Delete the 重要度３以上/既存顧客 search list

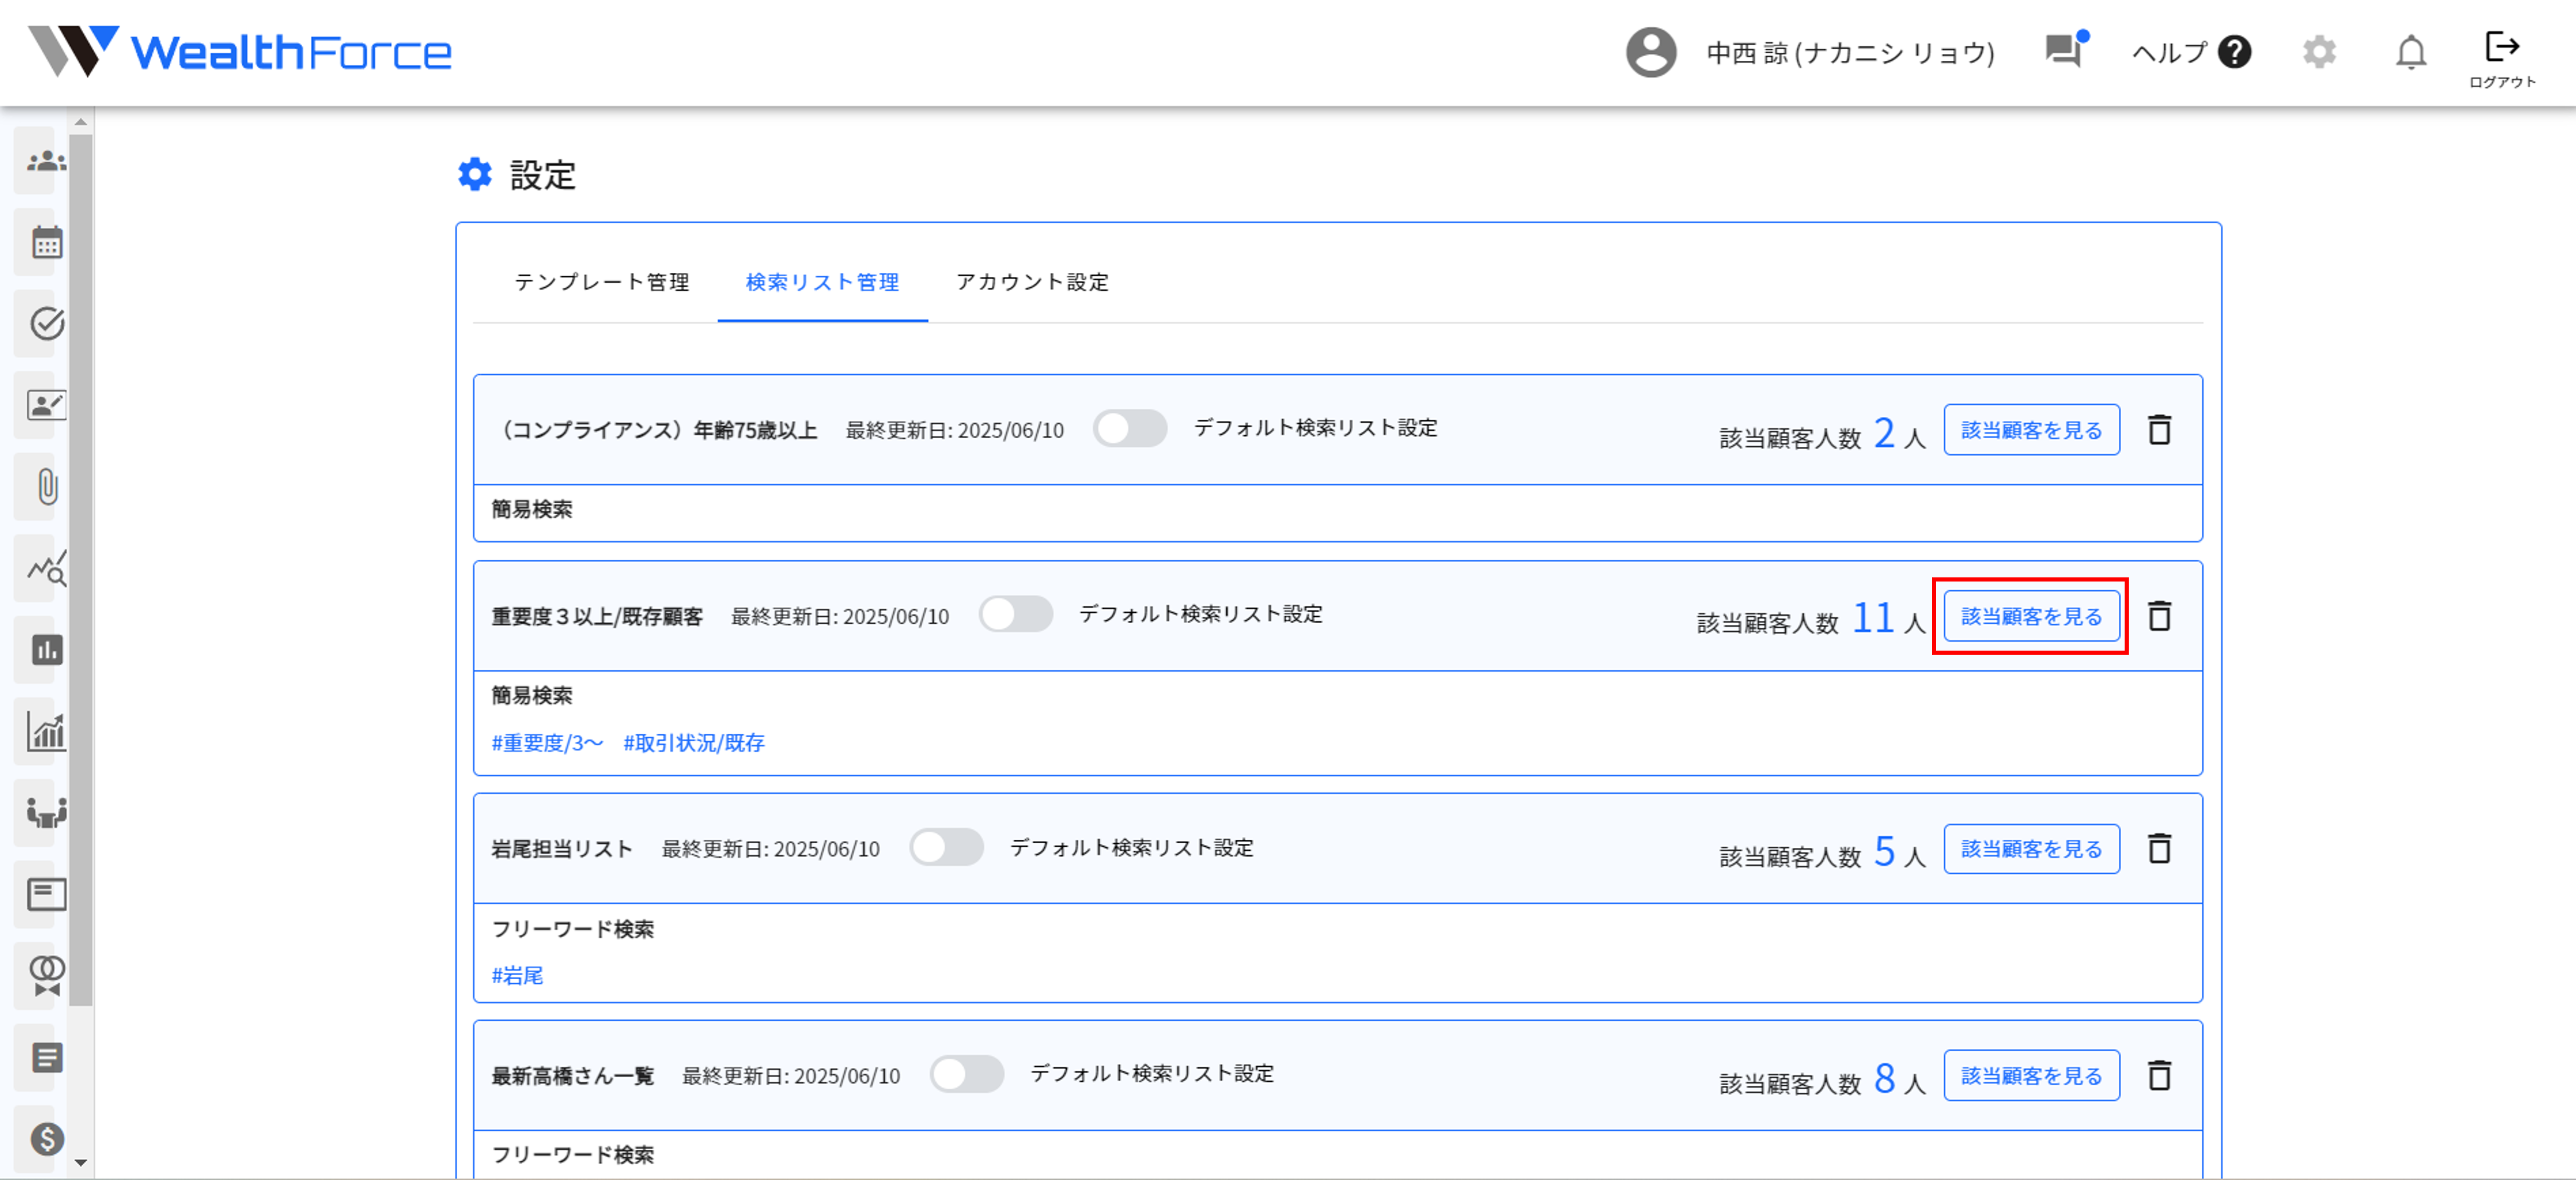coord(2159,616)
